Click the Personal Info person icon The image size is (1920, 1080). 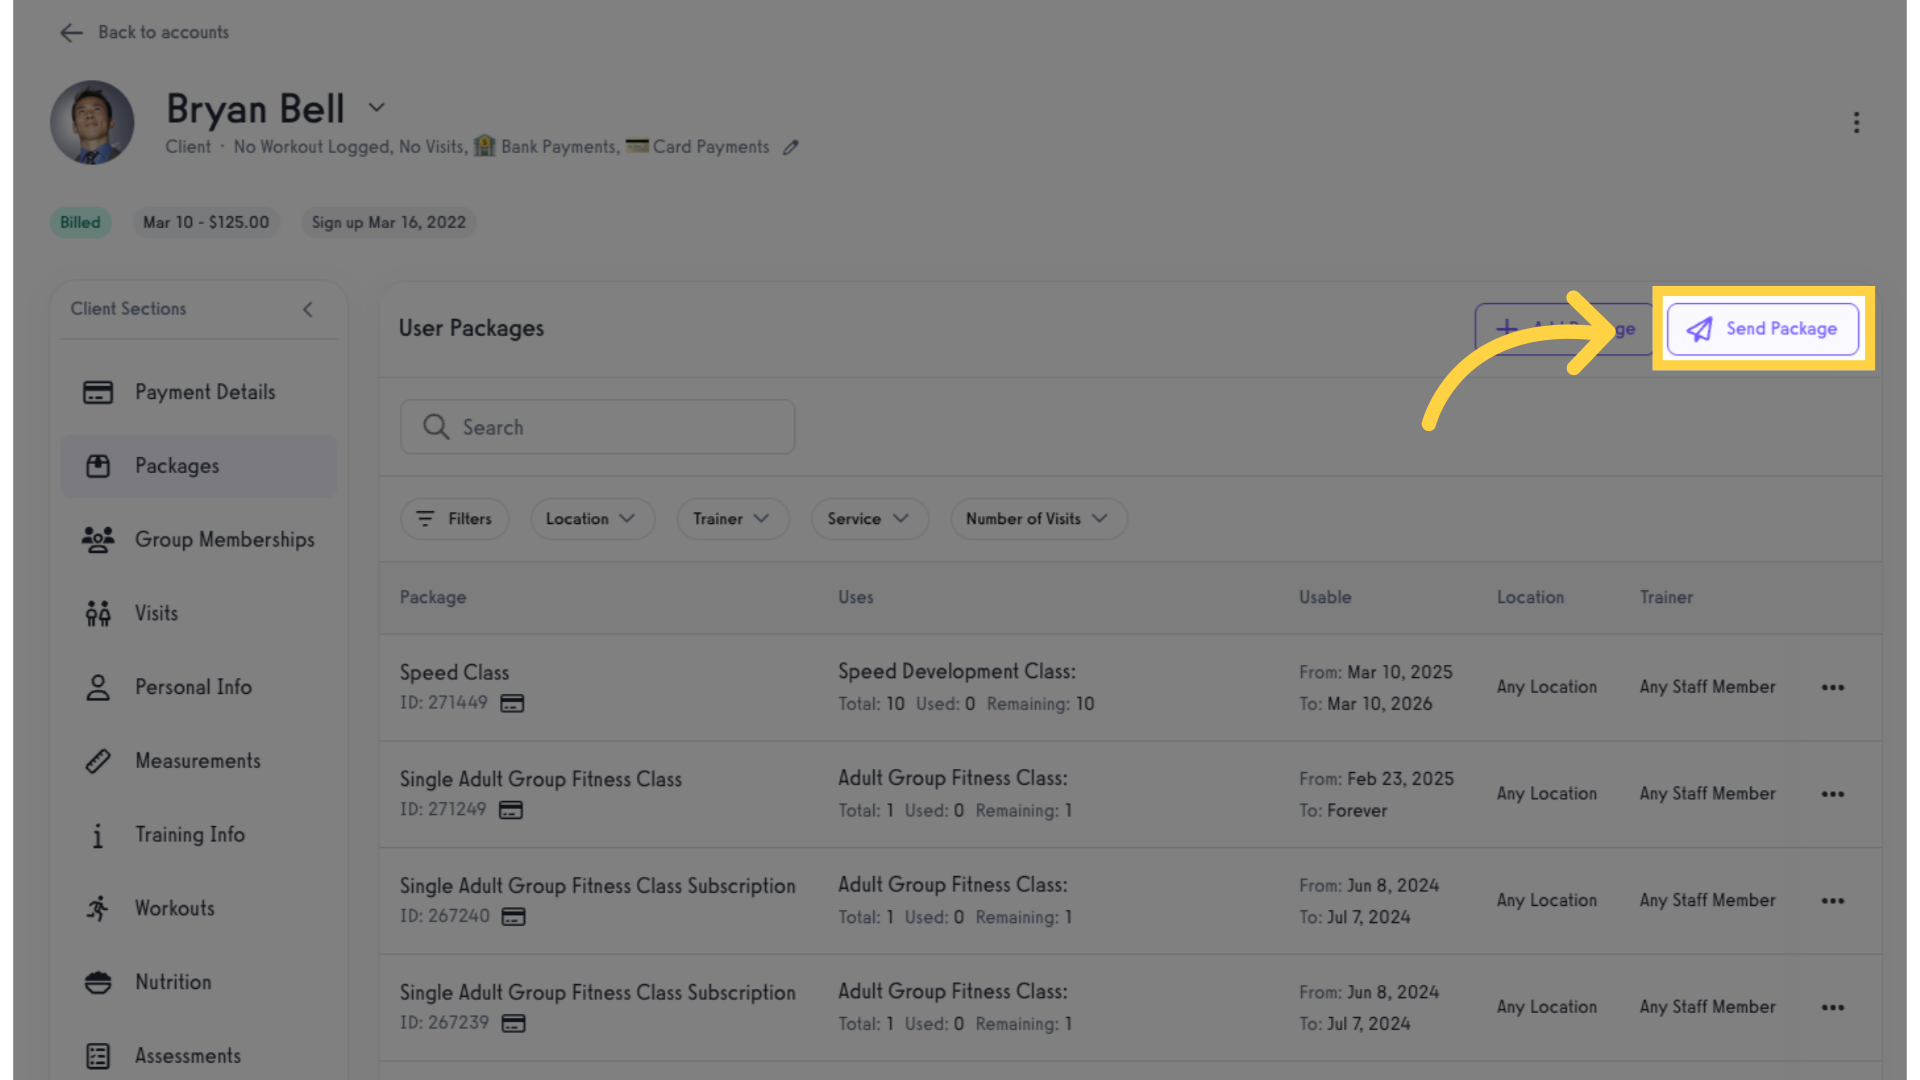coord(98,687)
